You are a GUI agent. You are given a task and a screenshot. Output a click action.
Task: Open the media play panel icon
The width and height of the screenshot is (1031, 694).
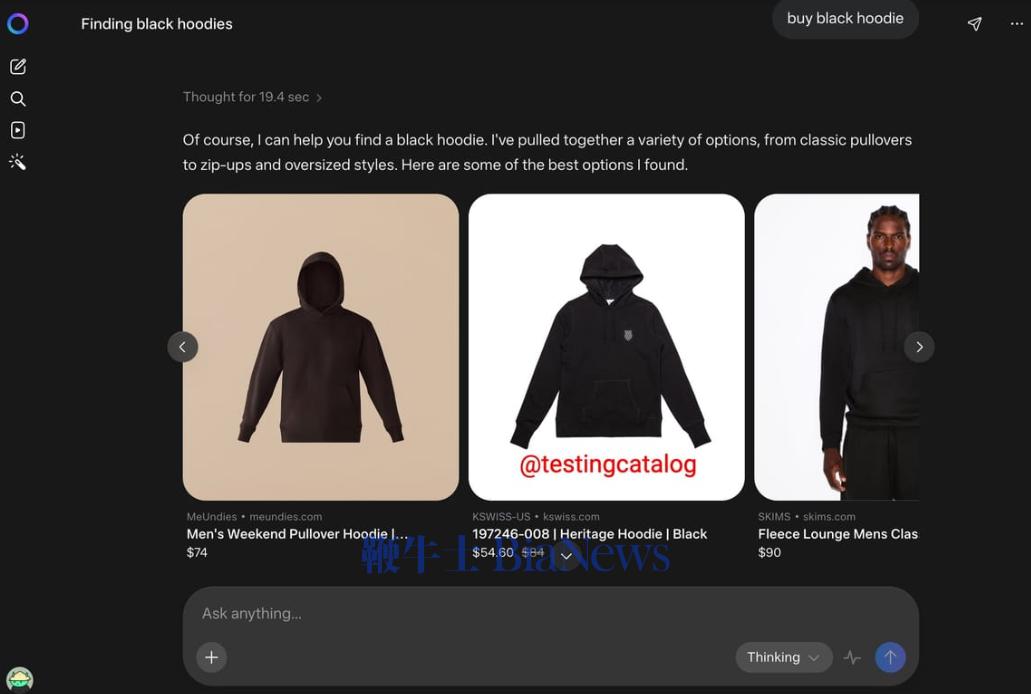click(x=18, y=130)
